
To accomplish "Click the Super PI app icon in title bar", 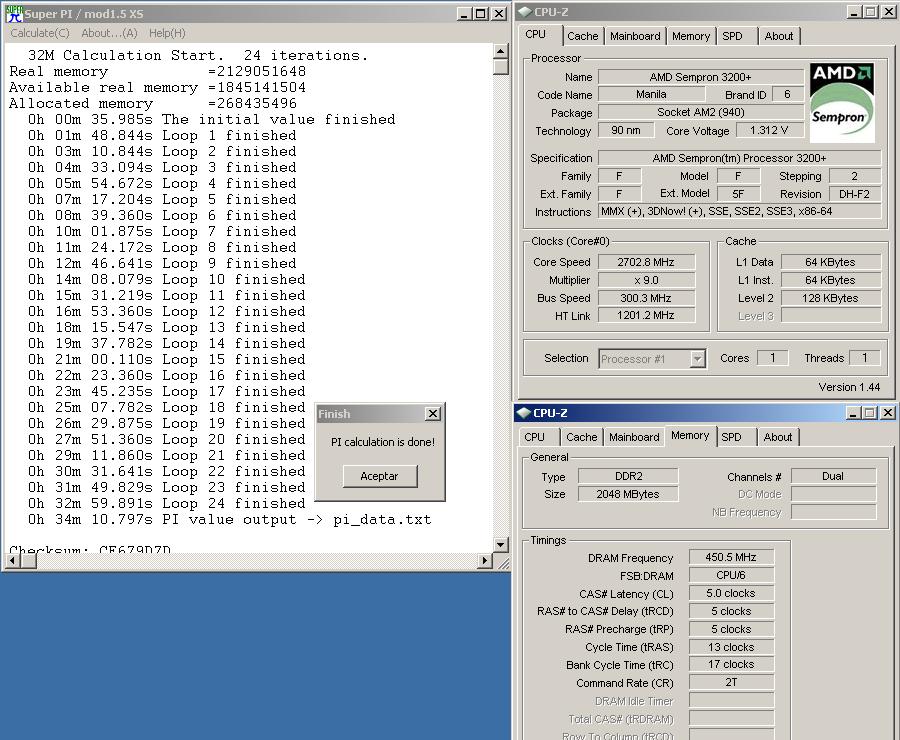I will [14, 14].
